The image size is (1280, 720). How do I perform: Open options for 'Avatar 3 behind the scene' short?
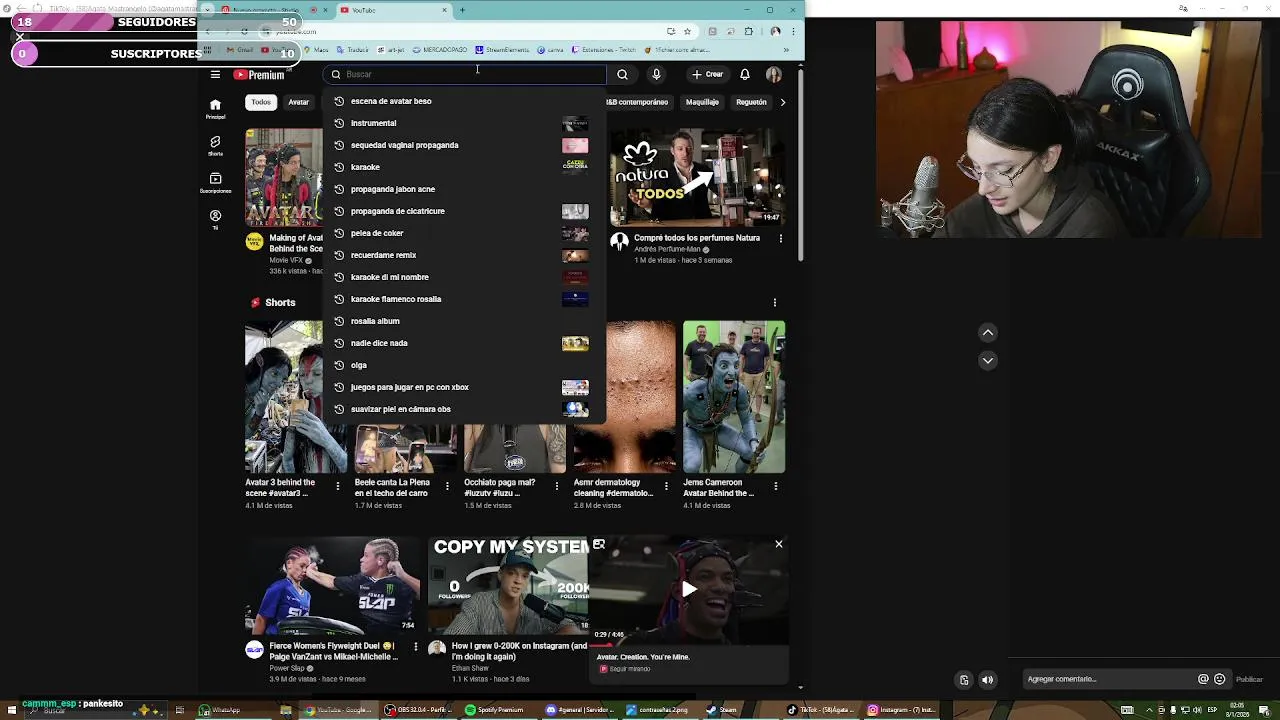(x=338, y=486)
